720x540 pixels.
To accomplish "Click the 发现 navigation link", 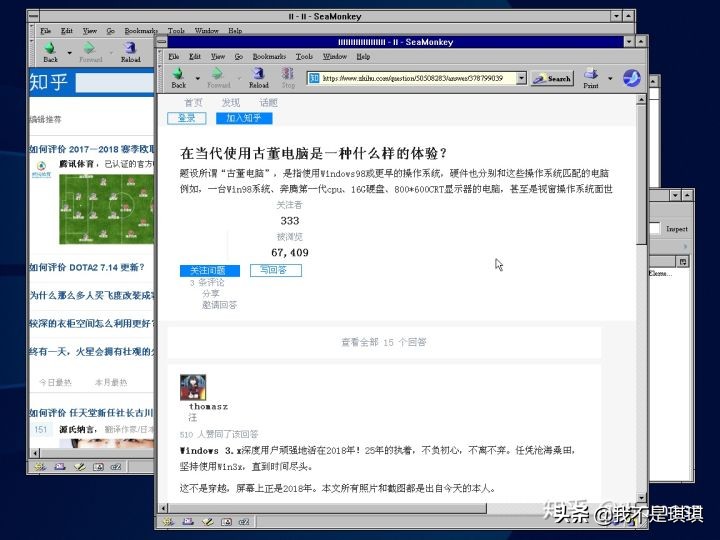I will pos(231,102).
